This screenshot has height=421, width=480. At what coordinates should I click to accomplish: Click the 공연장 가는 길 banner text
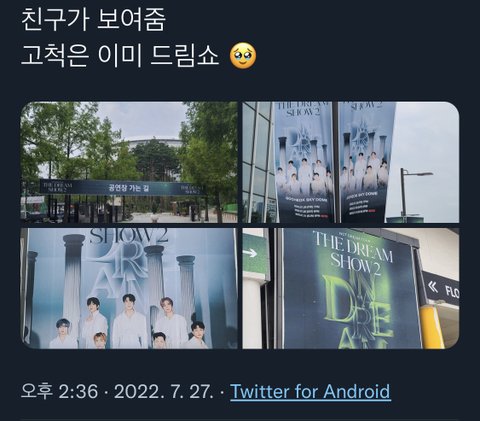(129, 188)
